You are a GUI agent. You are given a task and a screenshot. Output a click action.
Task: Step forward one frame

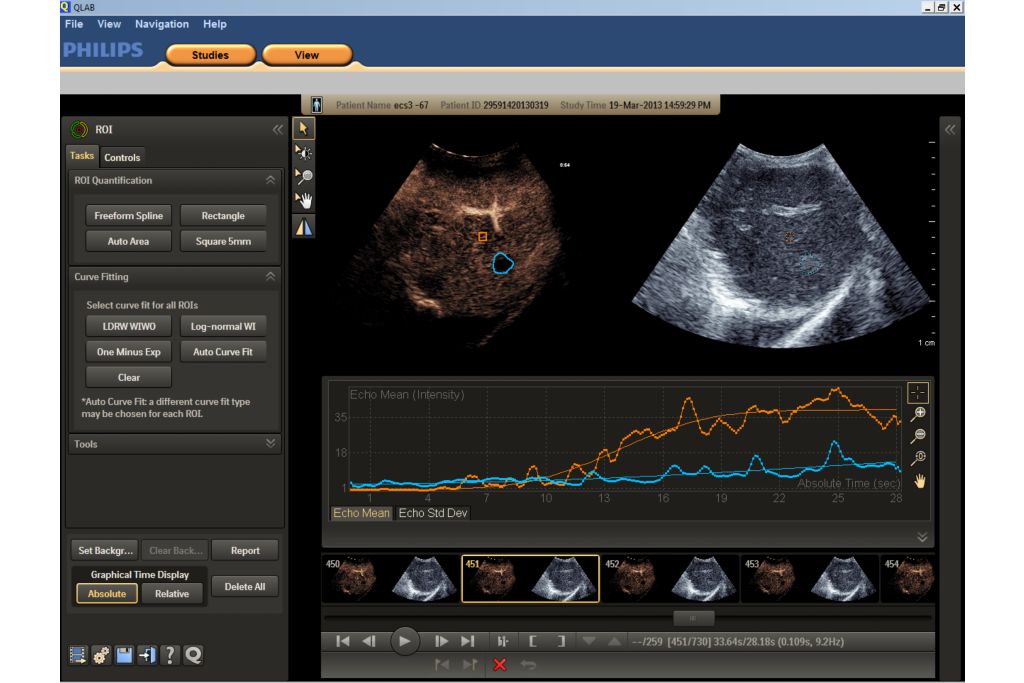[x=441, y=641]
